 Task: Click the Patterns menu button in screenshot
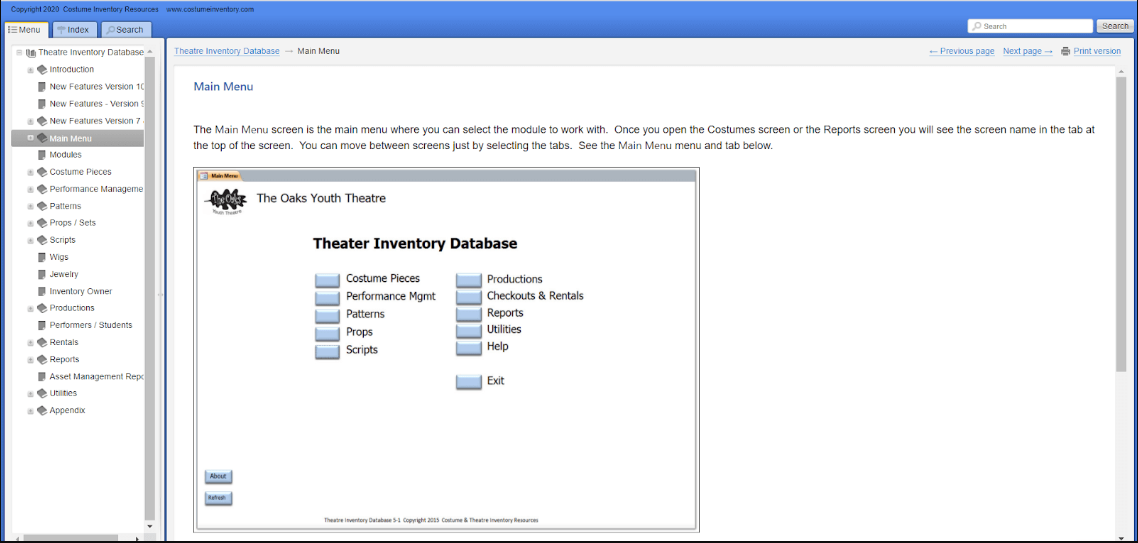point(327,316)
